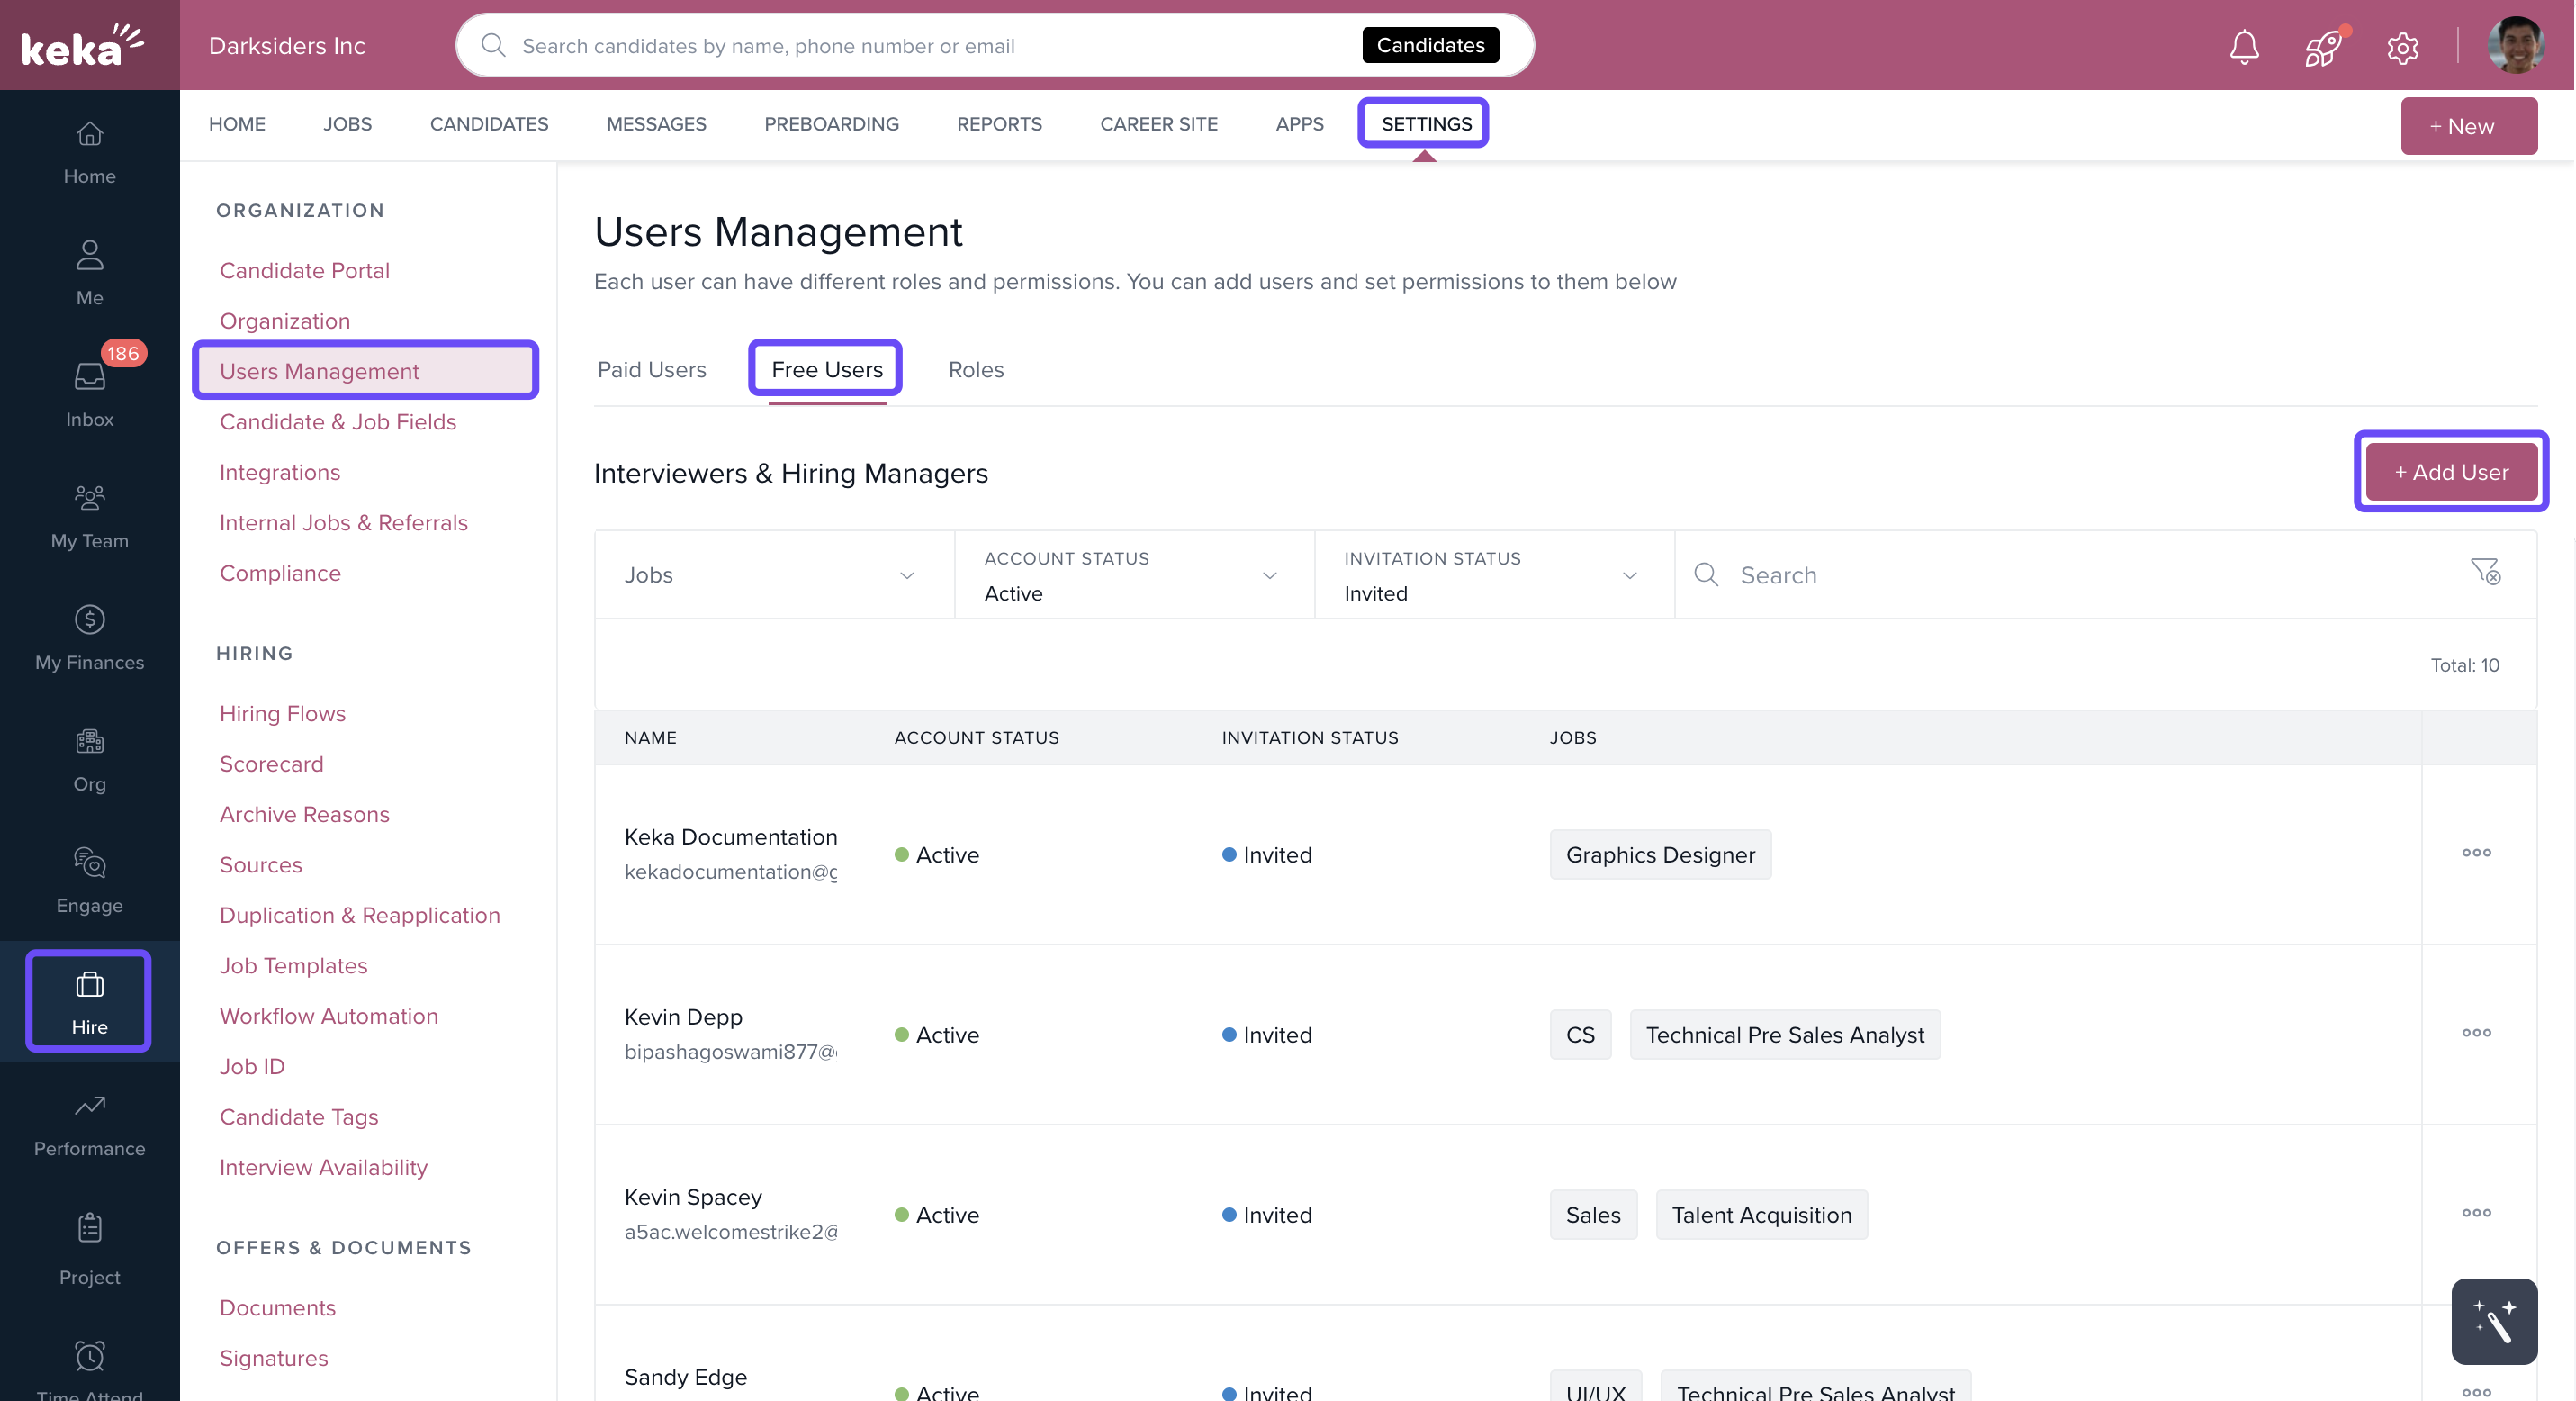This screenshot has height=1401, width=2576.
Task: Open the Hiring Flows settings link
Action: [x=282, y=713]
